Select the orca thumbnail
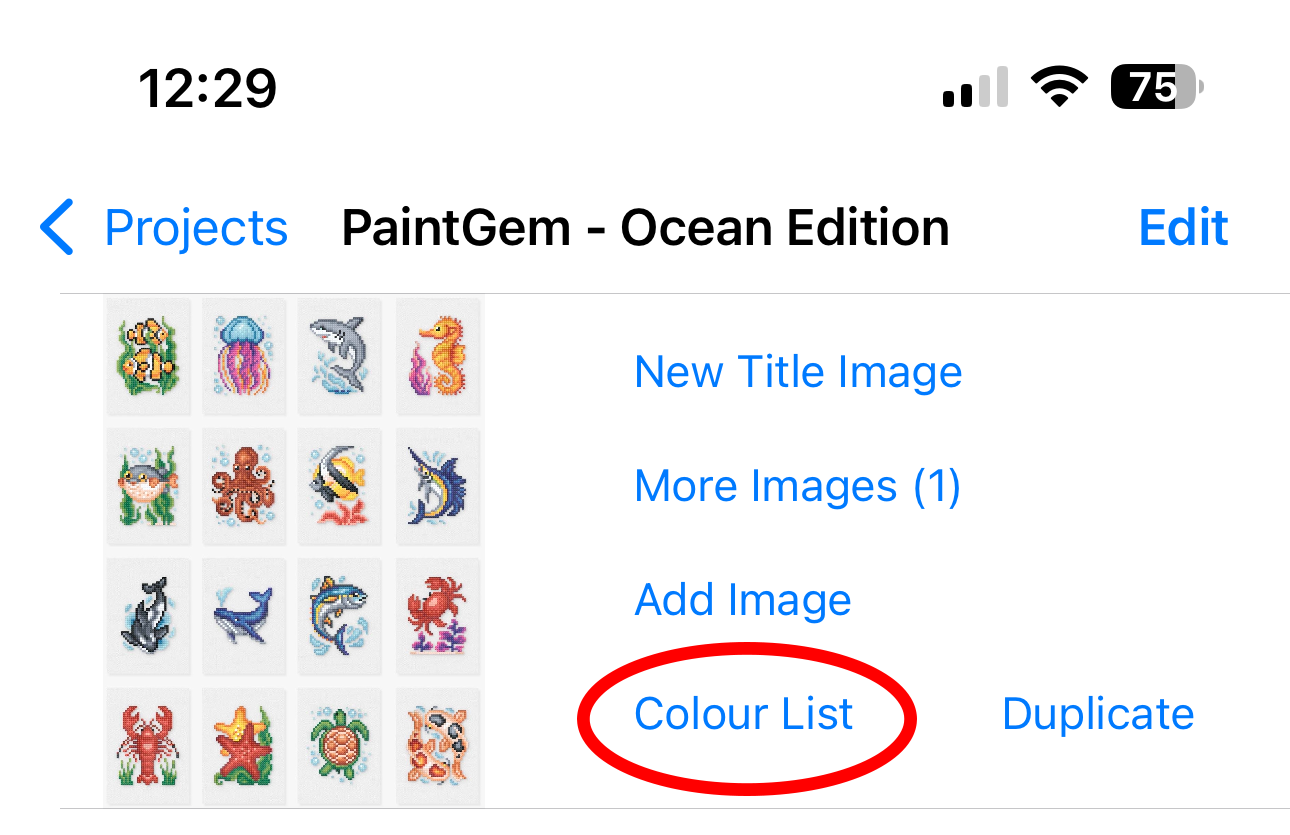Screen dimensions: 1290x835 [x=147, y=615]
